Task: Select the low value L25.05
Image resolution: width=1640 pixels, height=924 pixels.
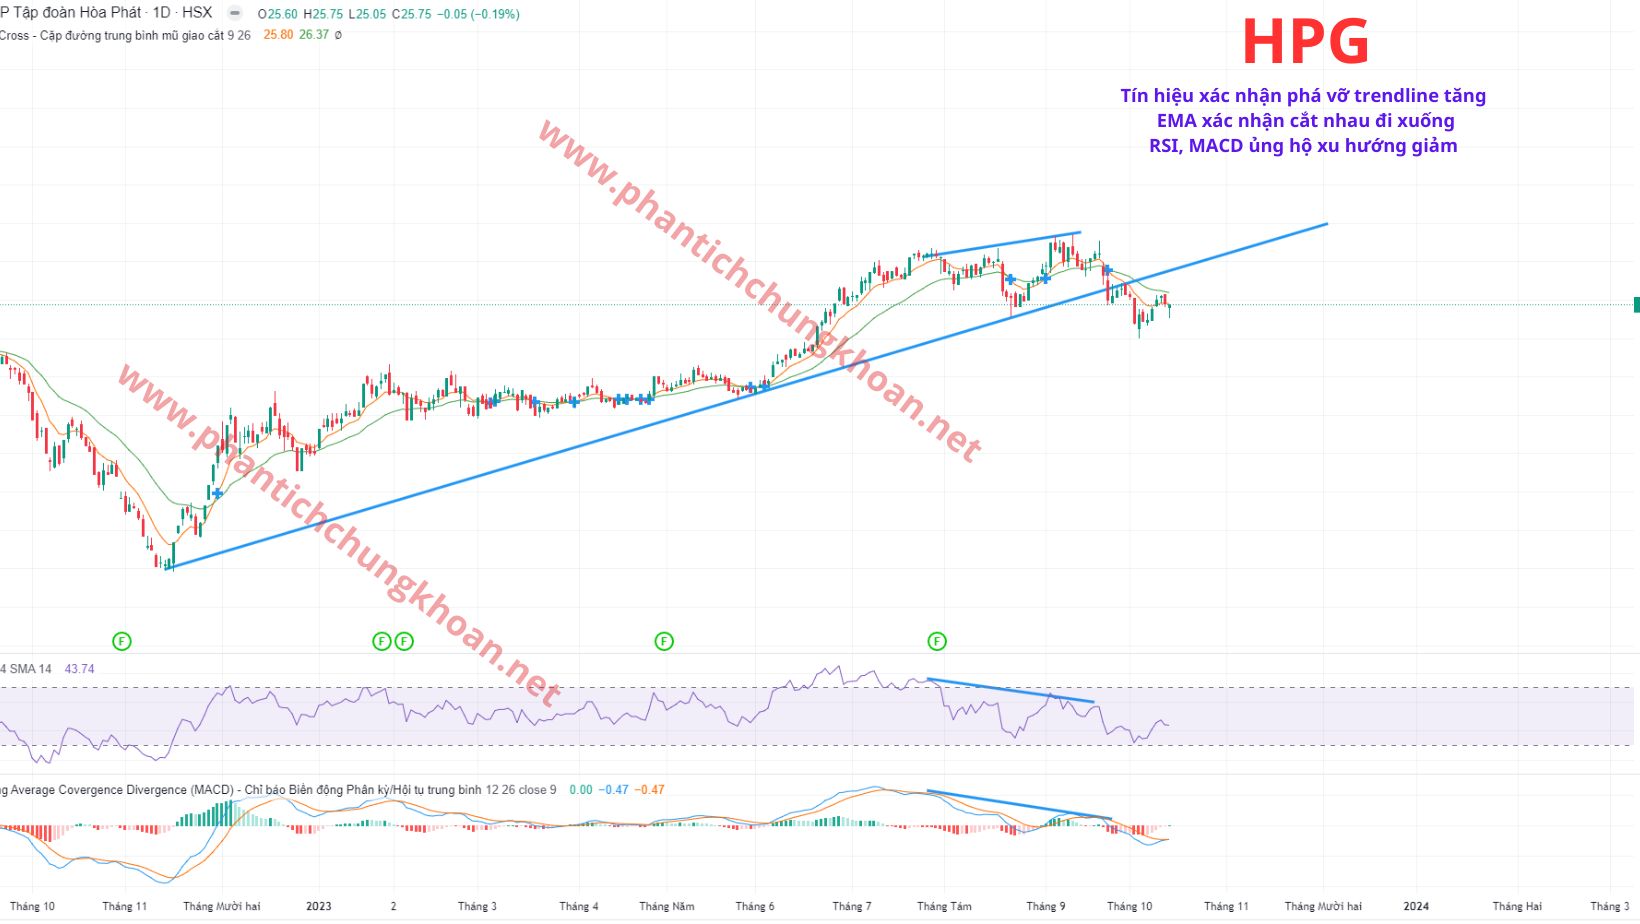Action: point(367,14)
